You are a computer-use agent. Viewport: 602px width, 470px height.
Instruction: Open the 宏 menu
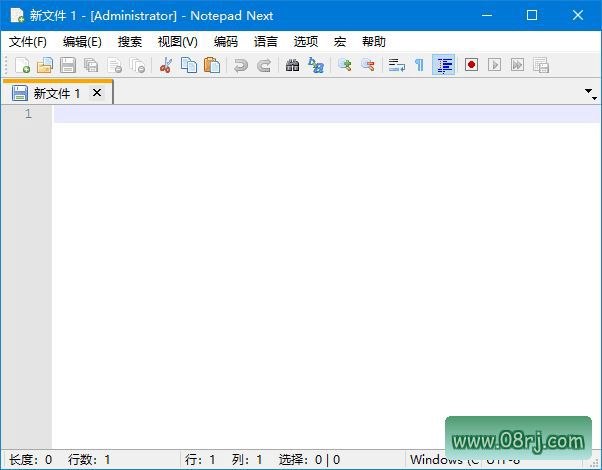[x=340, y=41]
